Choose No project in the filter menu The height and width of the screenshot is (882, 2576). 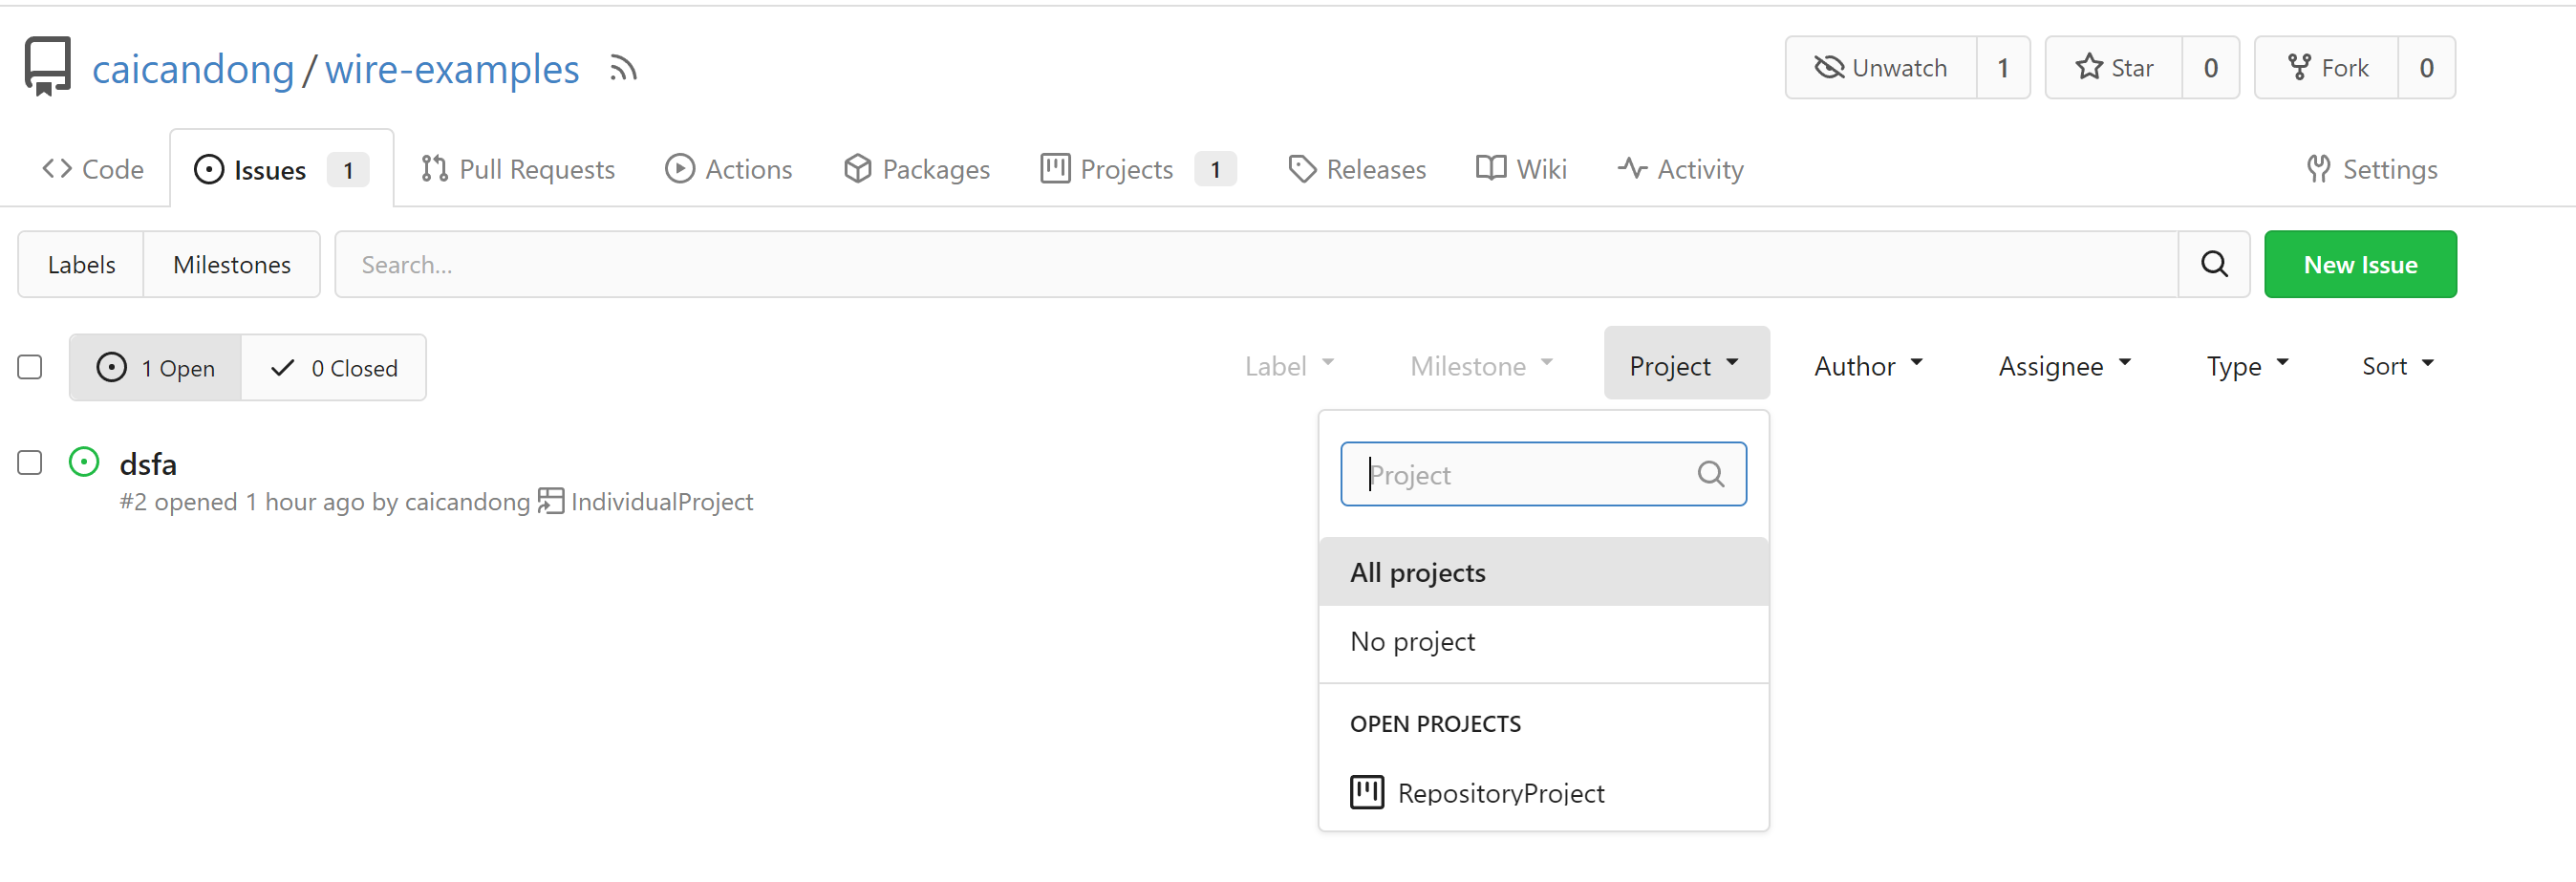[x=1412, y=641]
